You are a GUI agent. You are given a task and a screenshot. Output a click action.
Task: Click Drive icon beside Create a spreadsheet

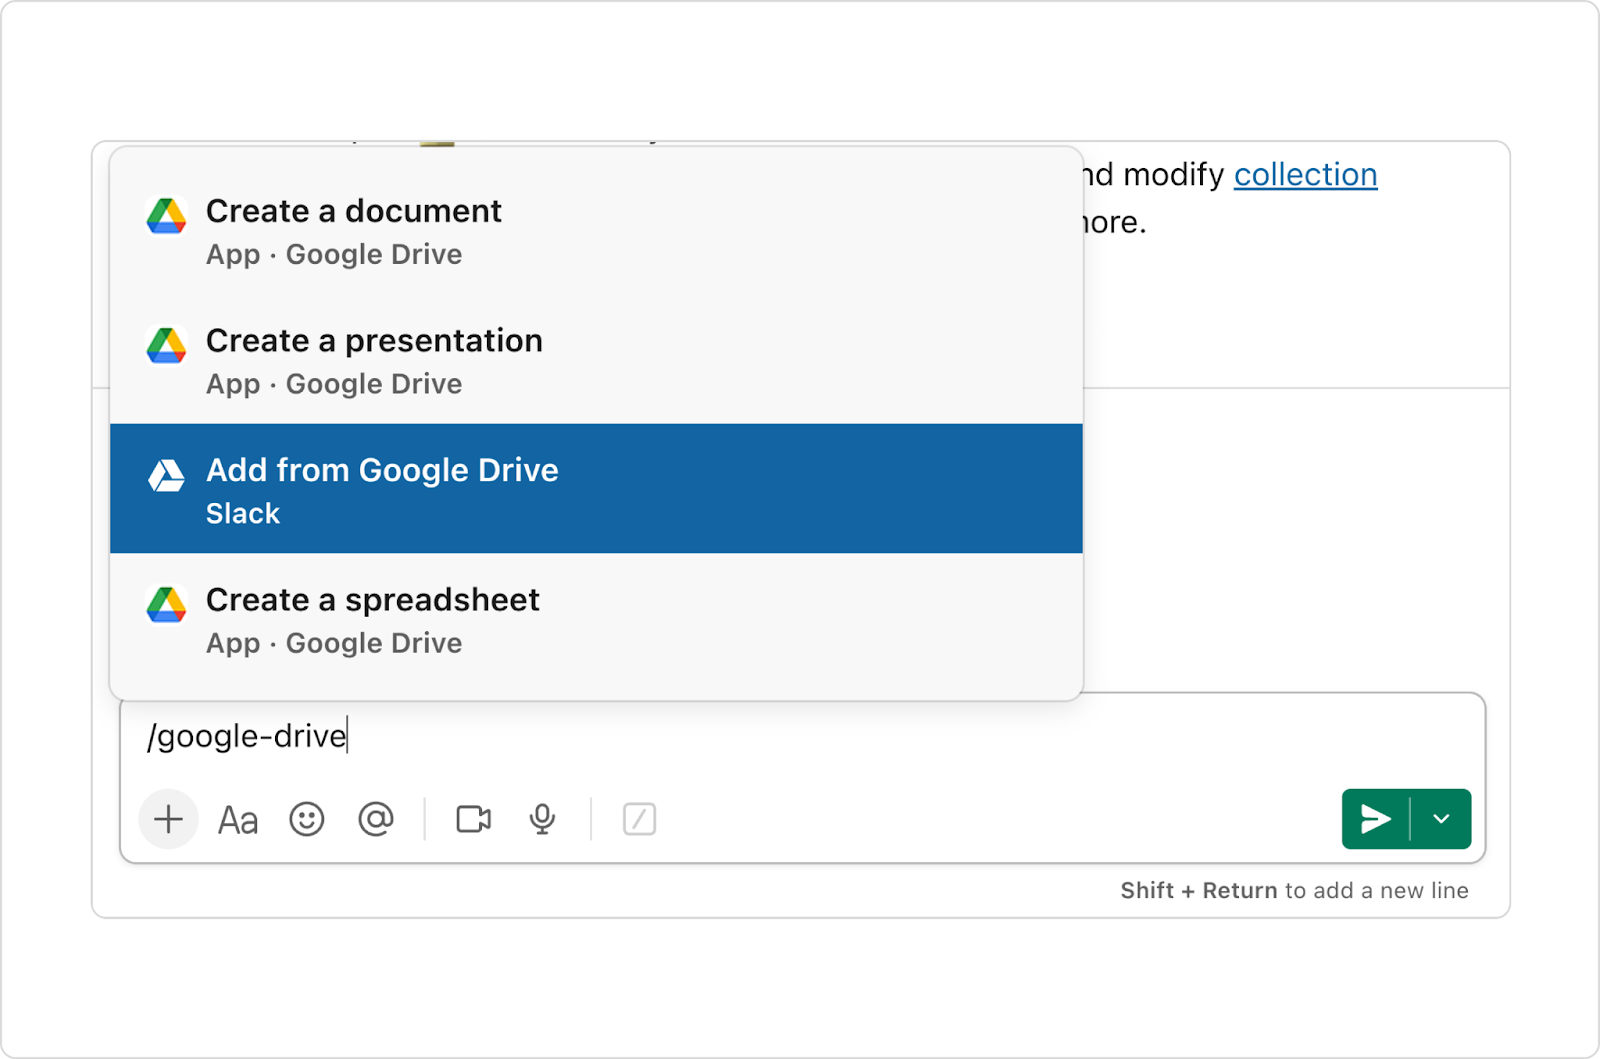(x=166, y=604)
